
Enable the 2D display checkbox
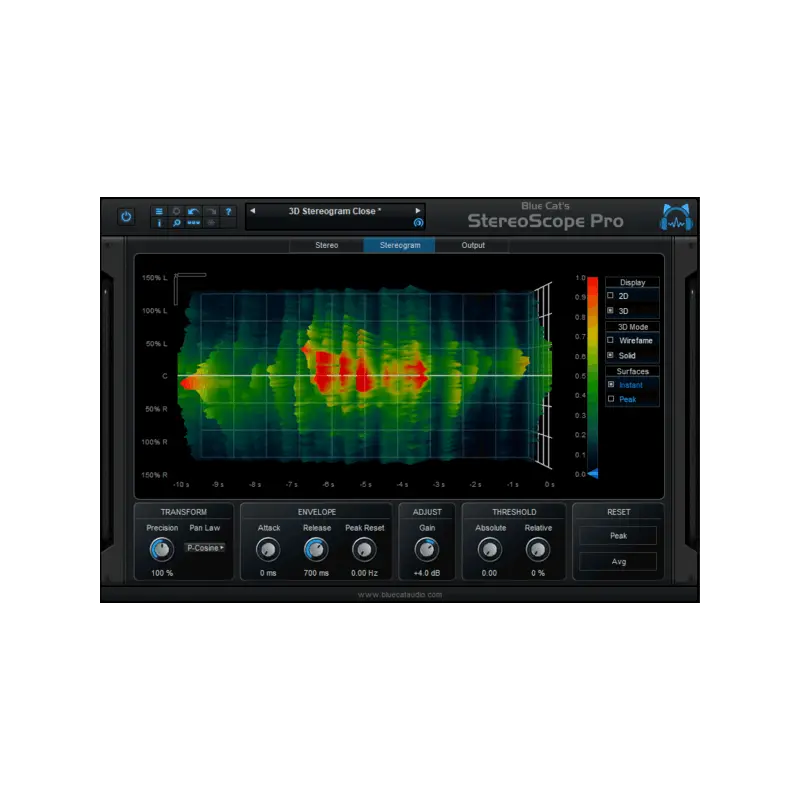pyautogui.click(x=611, y=295)
